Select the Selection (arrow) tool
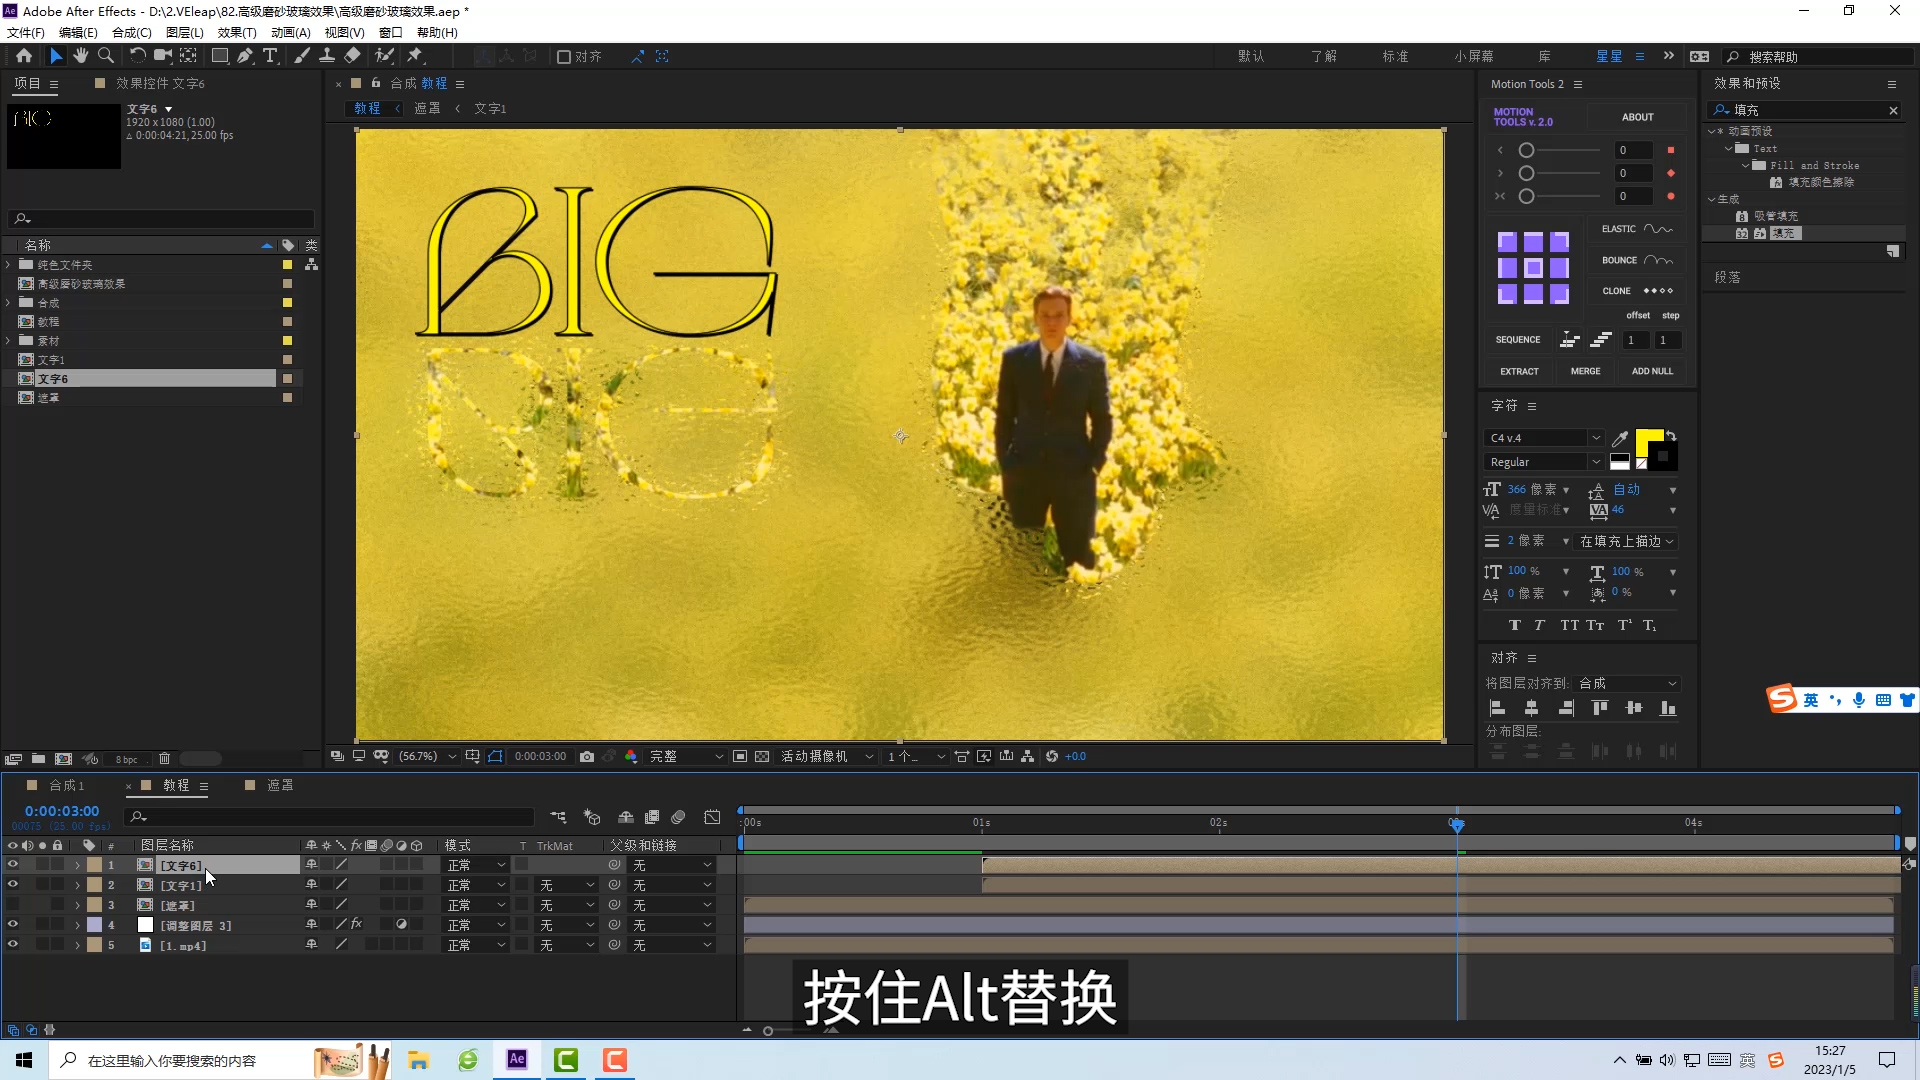The image size is (1920, 1080). coord(56,56)
